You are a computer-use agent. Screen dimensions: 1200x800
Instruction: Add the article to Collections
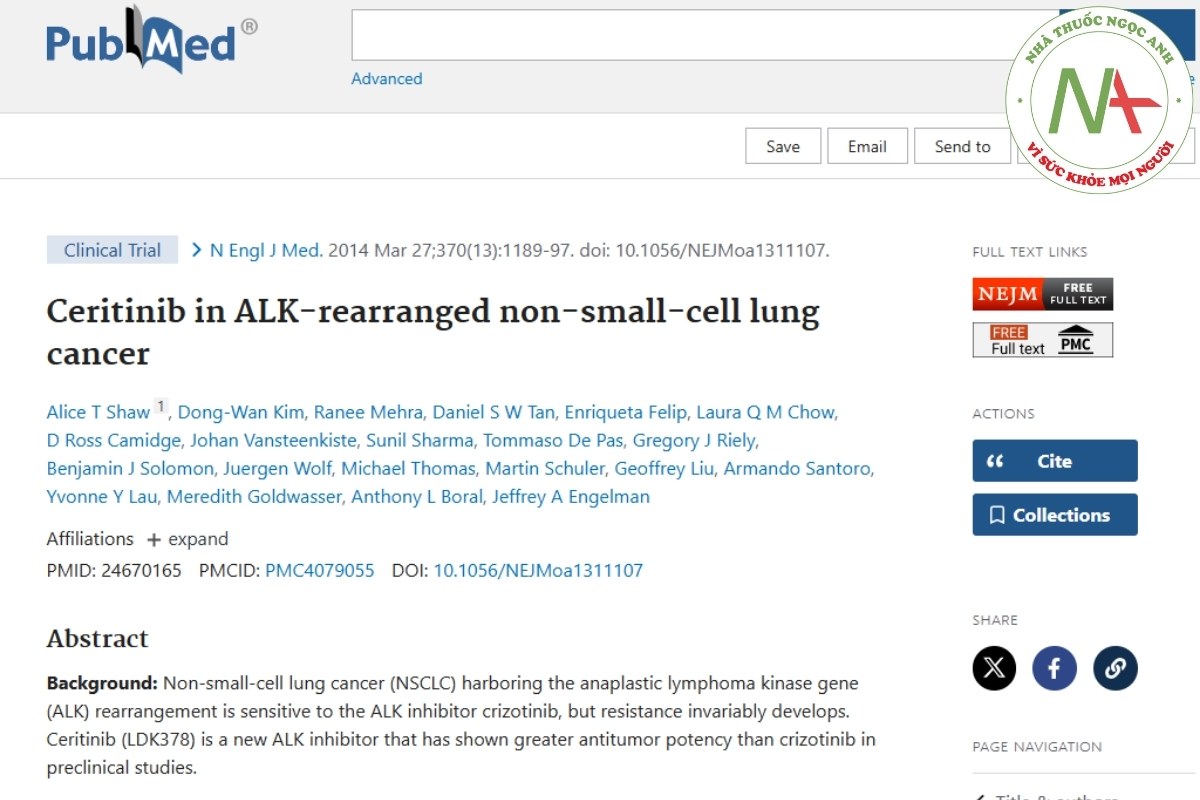point(1054,515)
